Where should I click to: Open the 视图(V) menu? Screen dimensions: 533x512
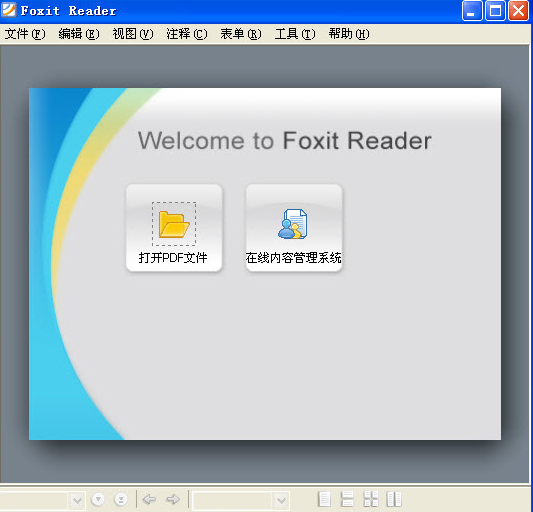(133, 34)
